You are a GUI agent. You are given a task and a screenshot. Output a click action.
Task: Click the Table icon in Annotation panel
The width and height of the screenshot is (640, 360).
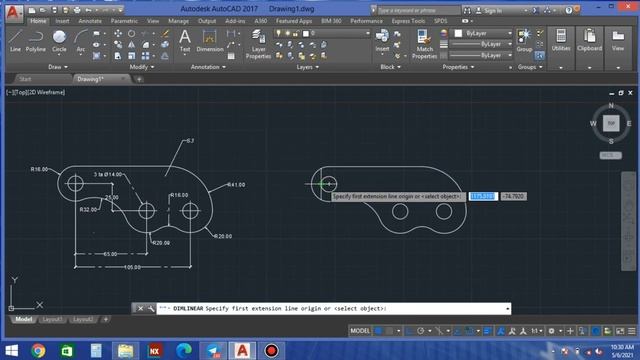[231, 56]
